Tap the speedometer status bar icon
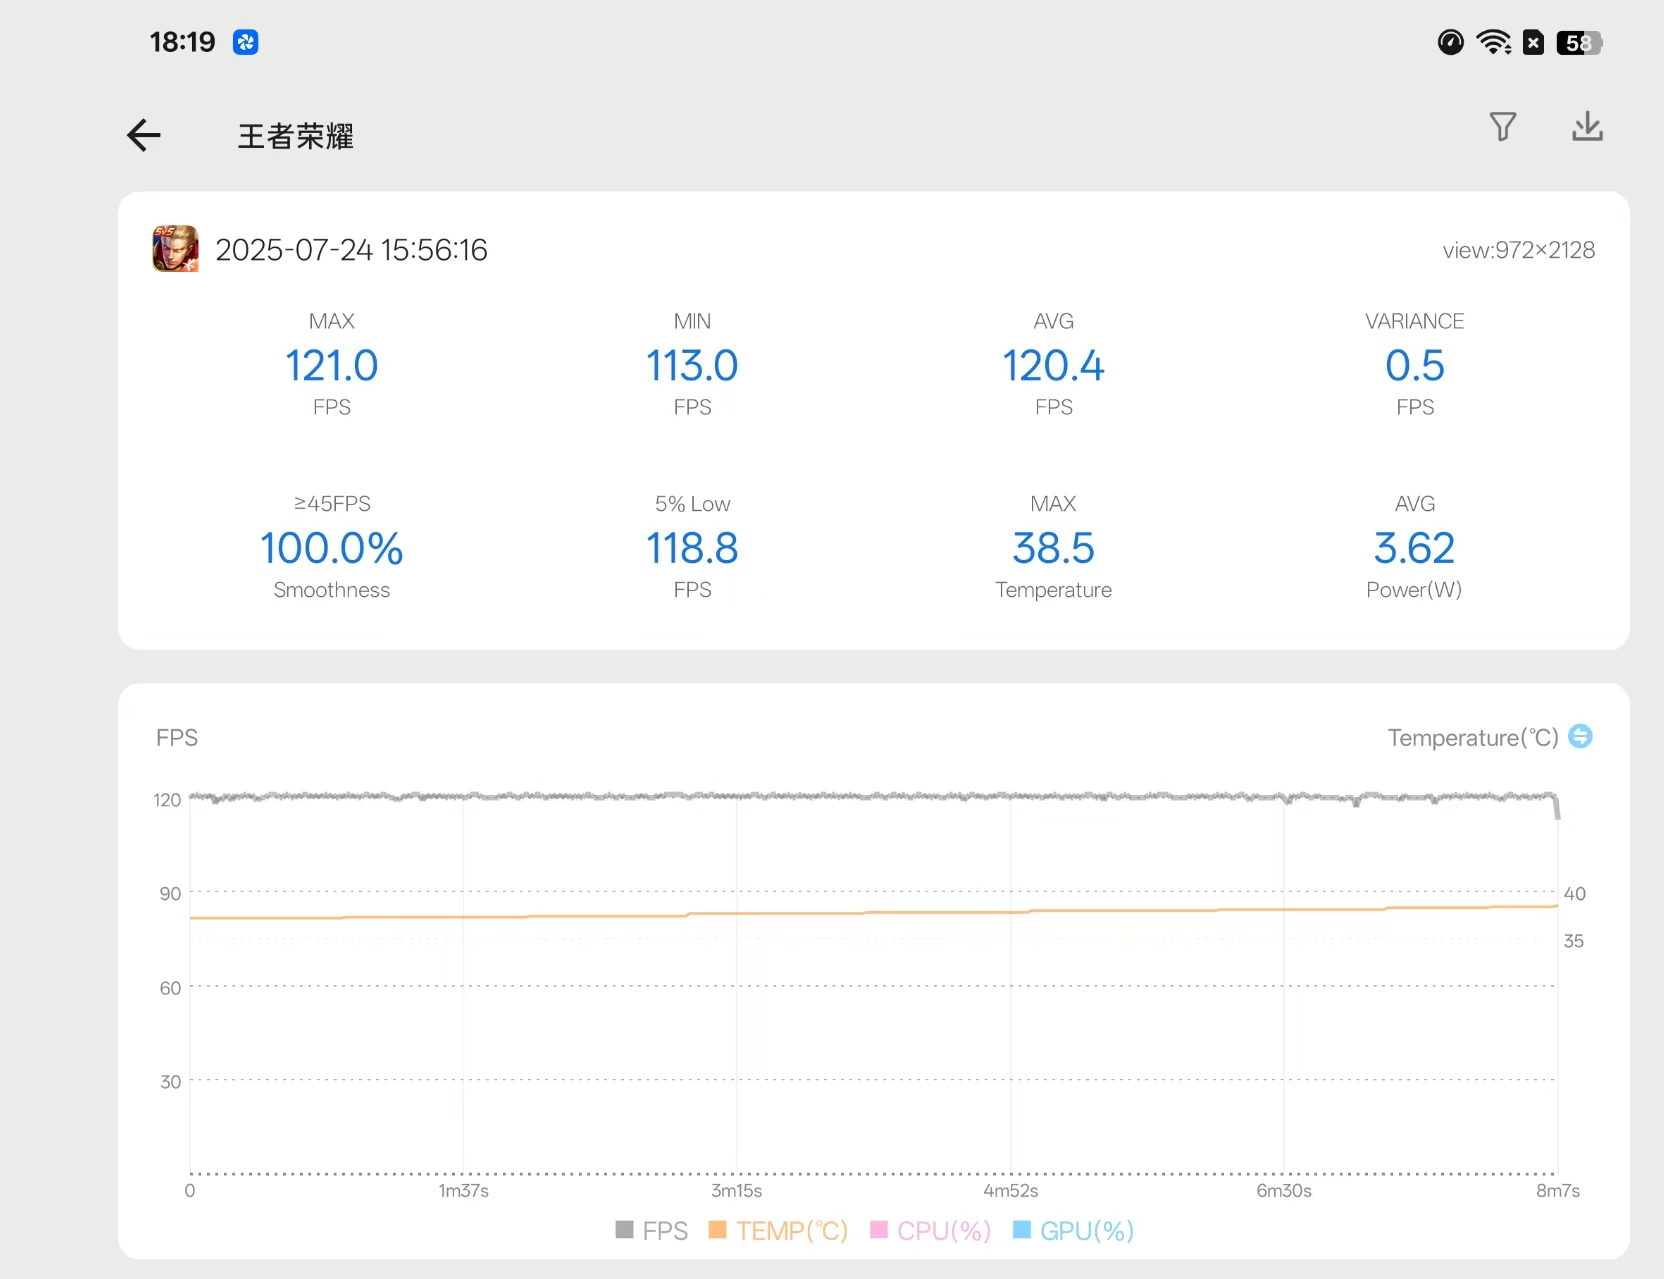Viewport: 1664px width, 1279px height. [x=1450, y=42]
